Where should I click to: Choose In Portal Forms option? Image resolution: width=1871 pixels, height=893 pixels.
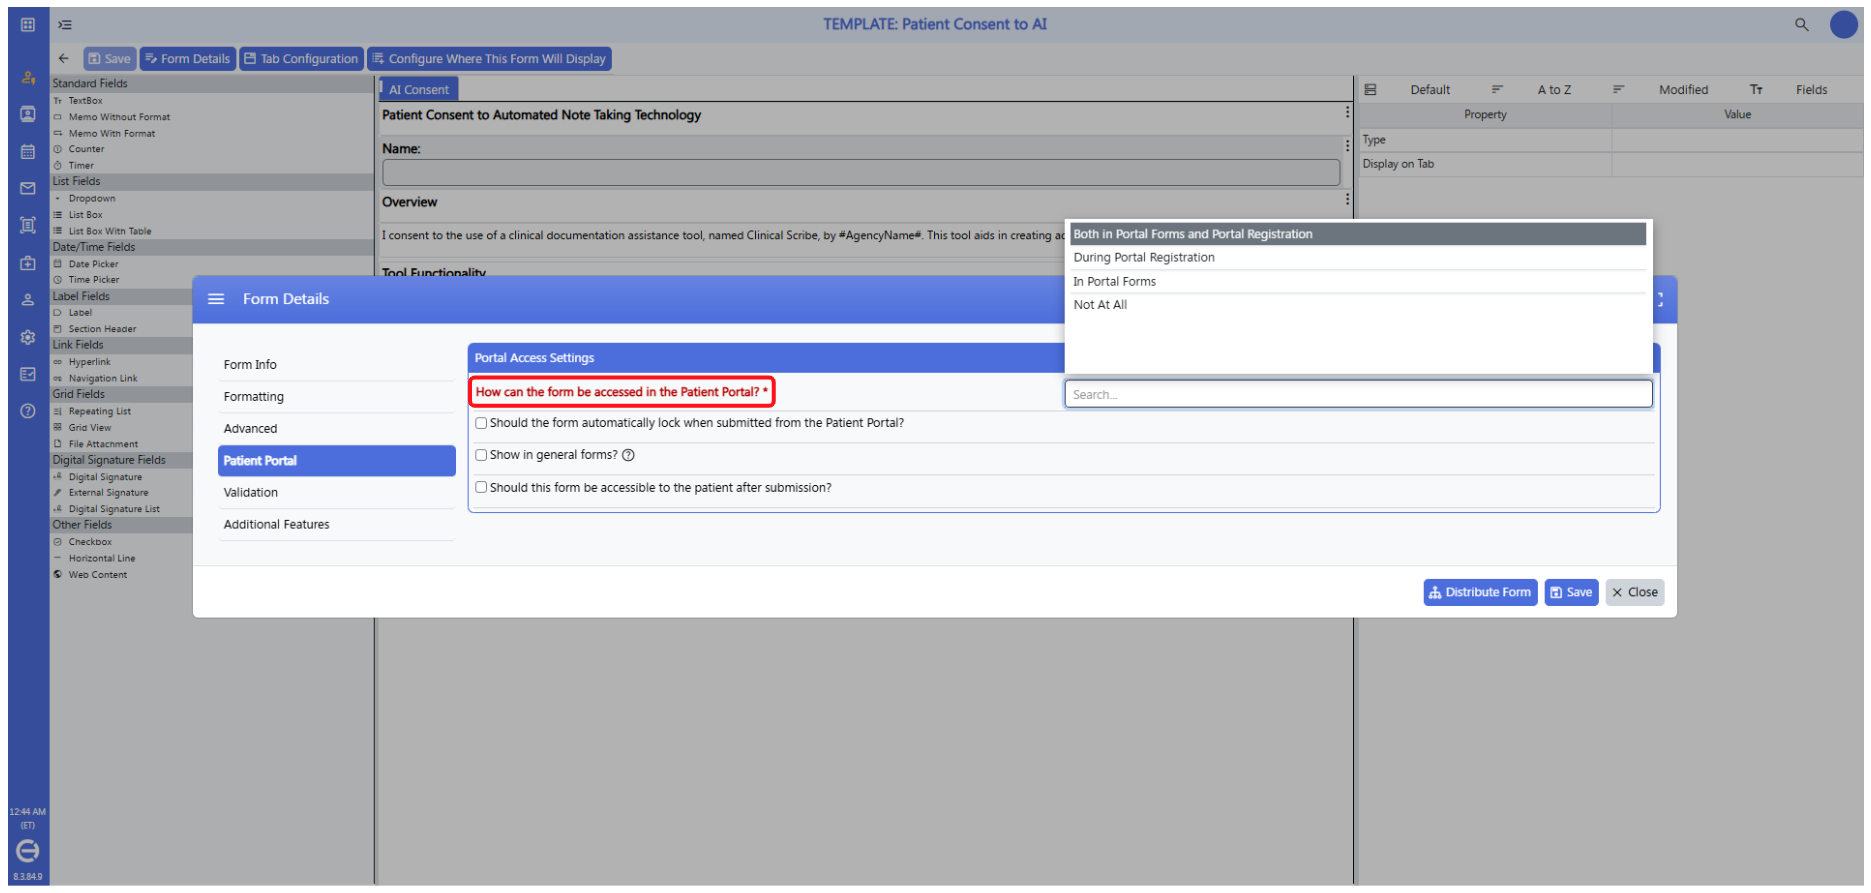tap(1357, 282)
